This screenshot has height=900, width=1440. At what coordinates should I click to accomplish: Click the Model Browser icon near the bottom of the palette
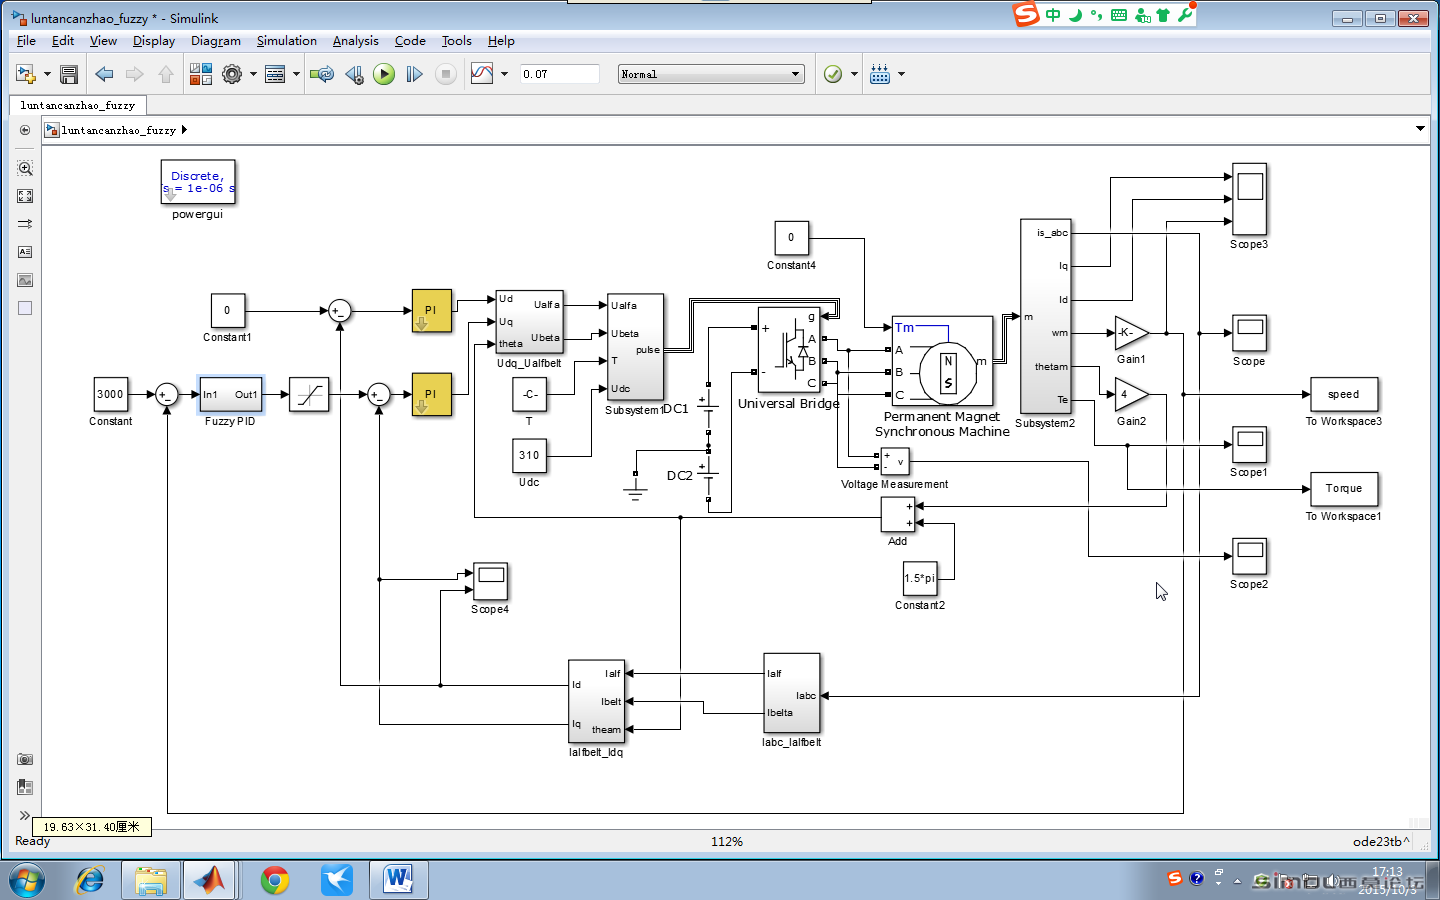[25, 787]
